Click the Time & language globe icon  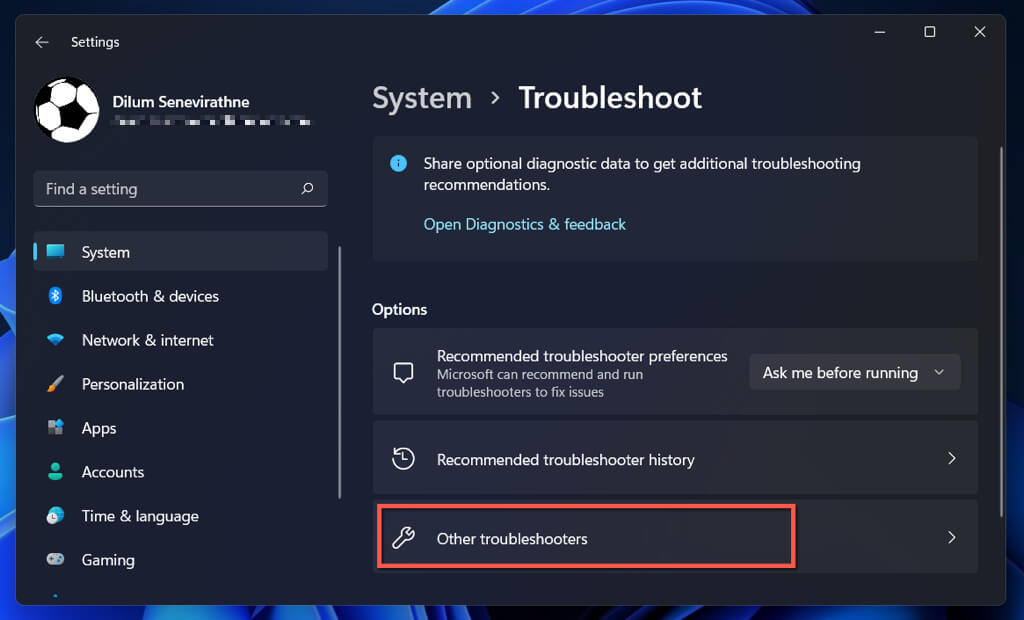[x=56, y=516]
